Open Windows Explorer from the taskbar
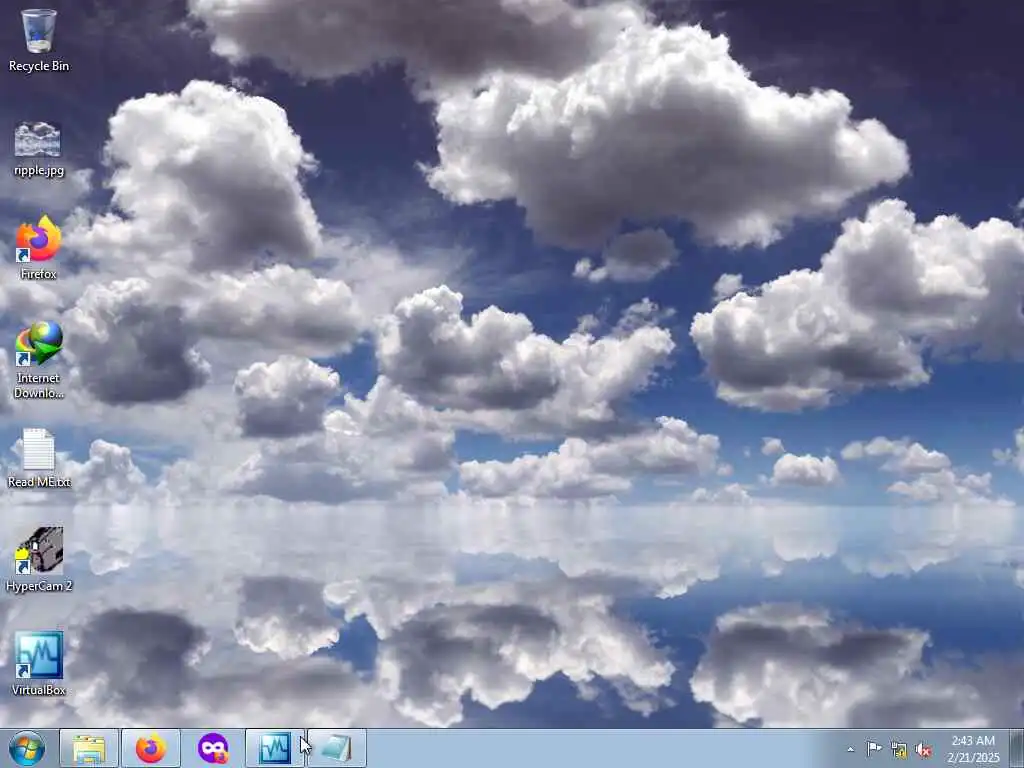Screen dimensions: 1024x768 (x=89, y=748)
